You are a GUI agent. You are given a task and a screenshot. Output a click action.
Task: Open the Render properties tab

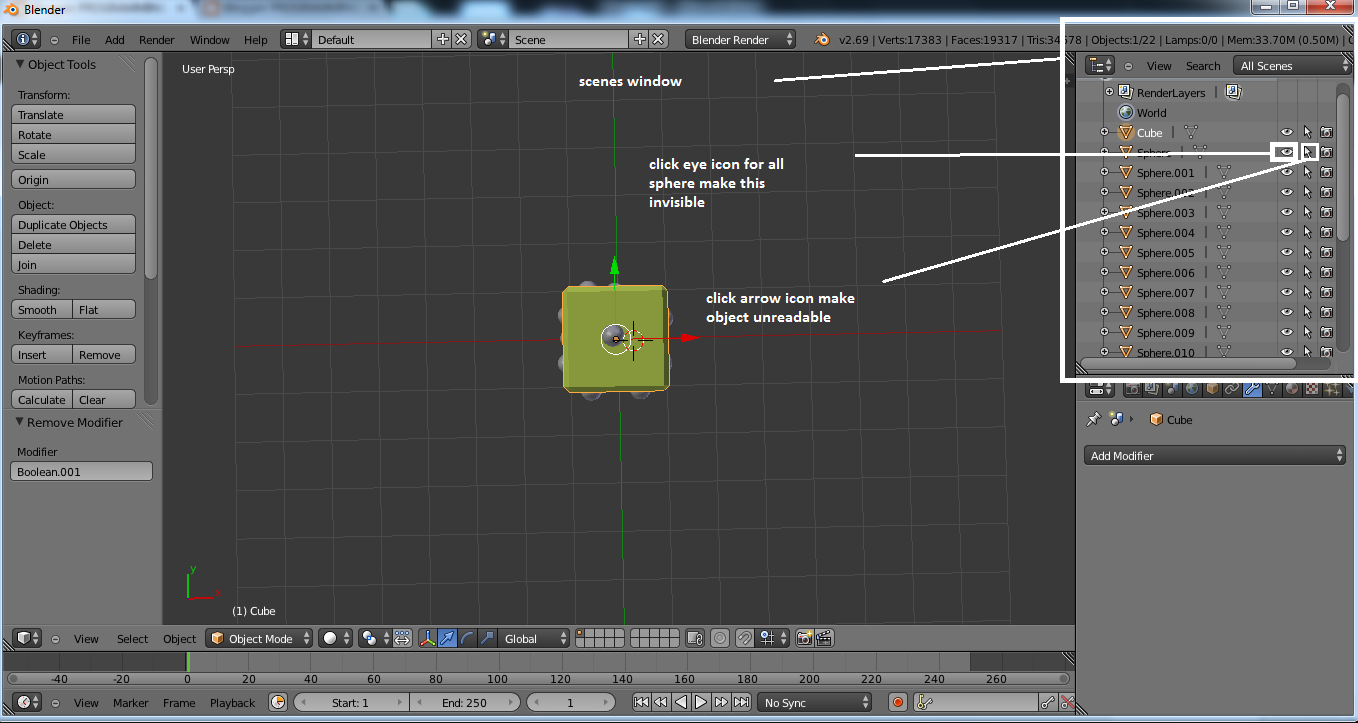point(1133,388)
